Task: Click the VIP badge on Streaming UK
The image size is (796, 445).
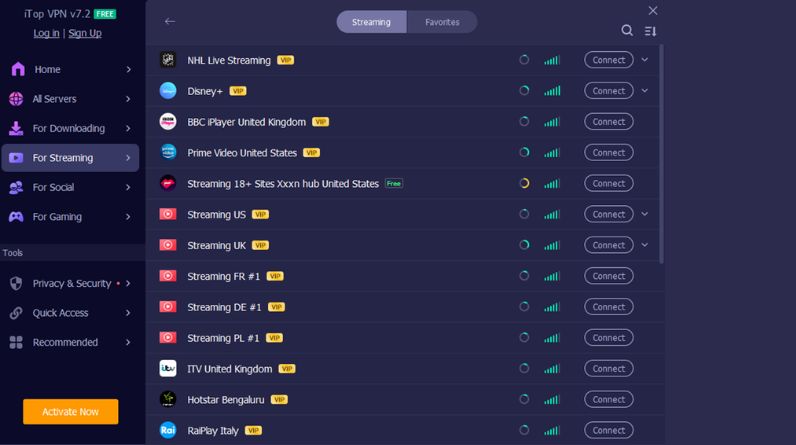Action: [260, 245]
